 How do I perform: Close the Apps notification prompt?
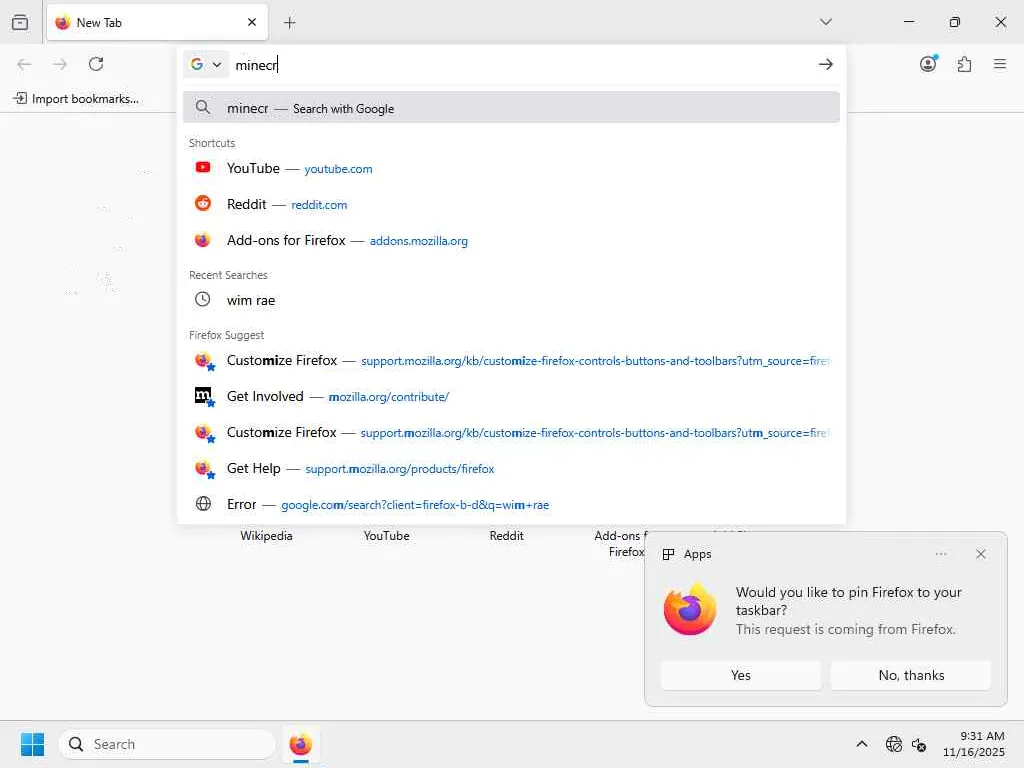[x=980, y=554]
